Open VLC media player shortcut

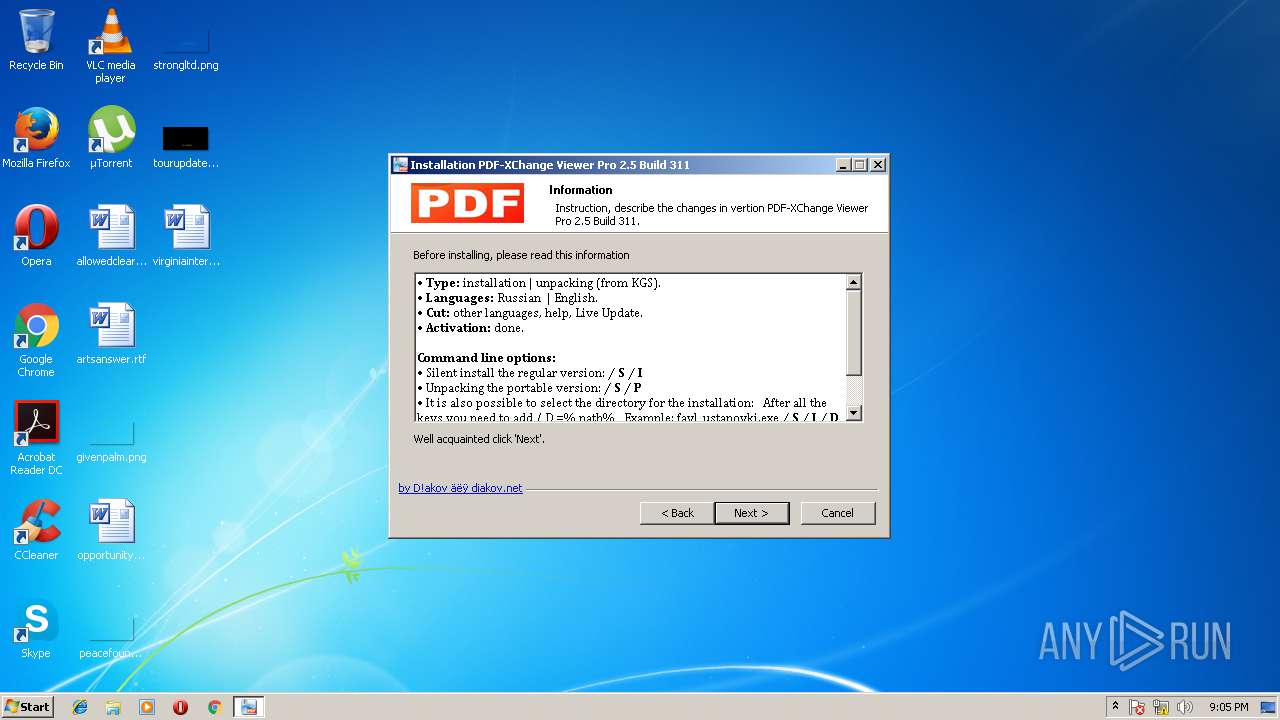click(x=110, y=45)
